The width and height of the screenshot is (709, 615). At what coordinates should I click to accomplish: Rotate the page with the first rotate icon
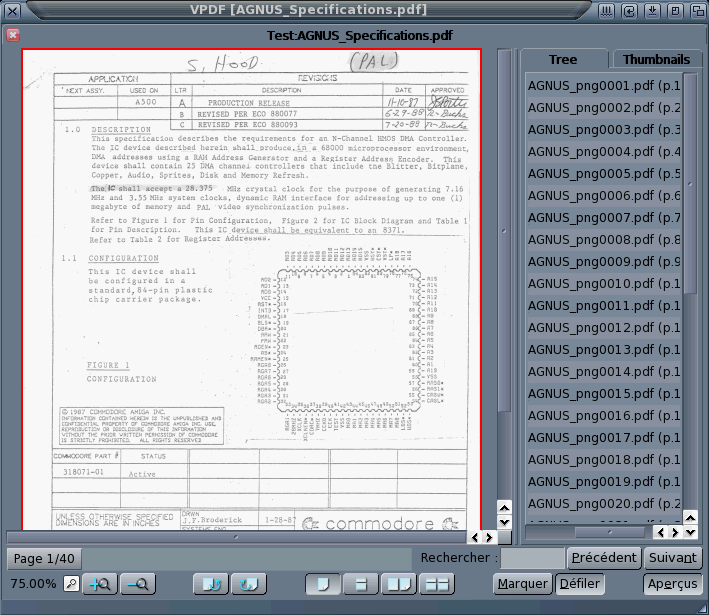click(211, 584)
